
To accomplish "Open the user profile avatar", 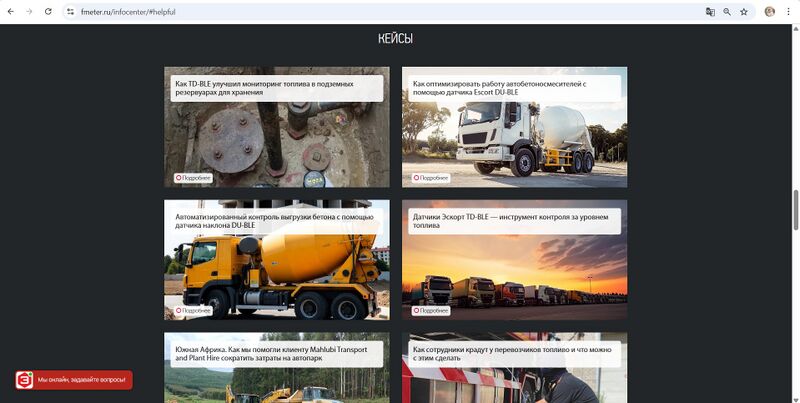I will [x=769, y=12].
